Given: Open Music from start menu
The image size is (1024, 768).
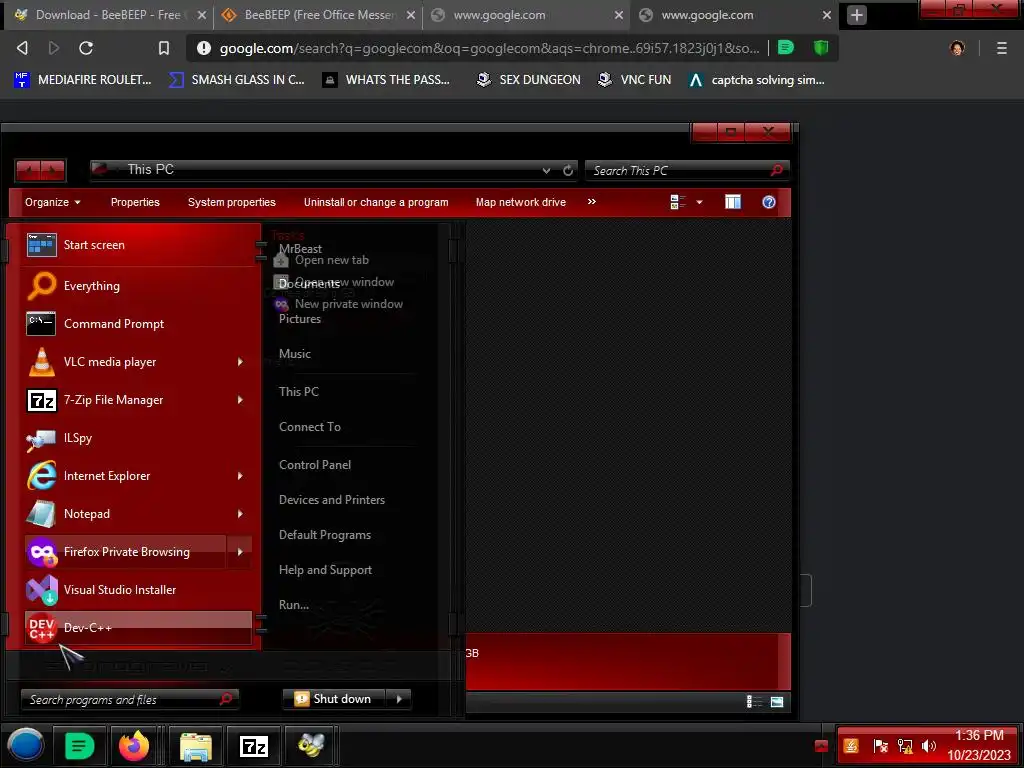Looking at the screenshot, I should tap(295, 354).
